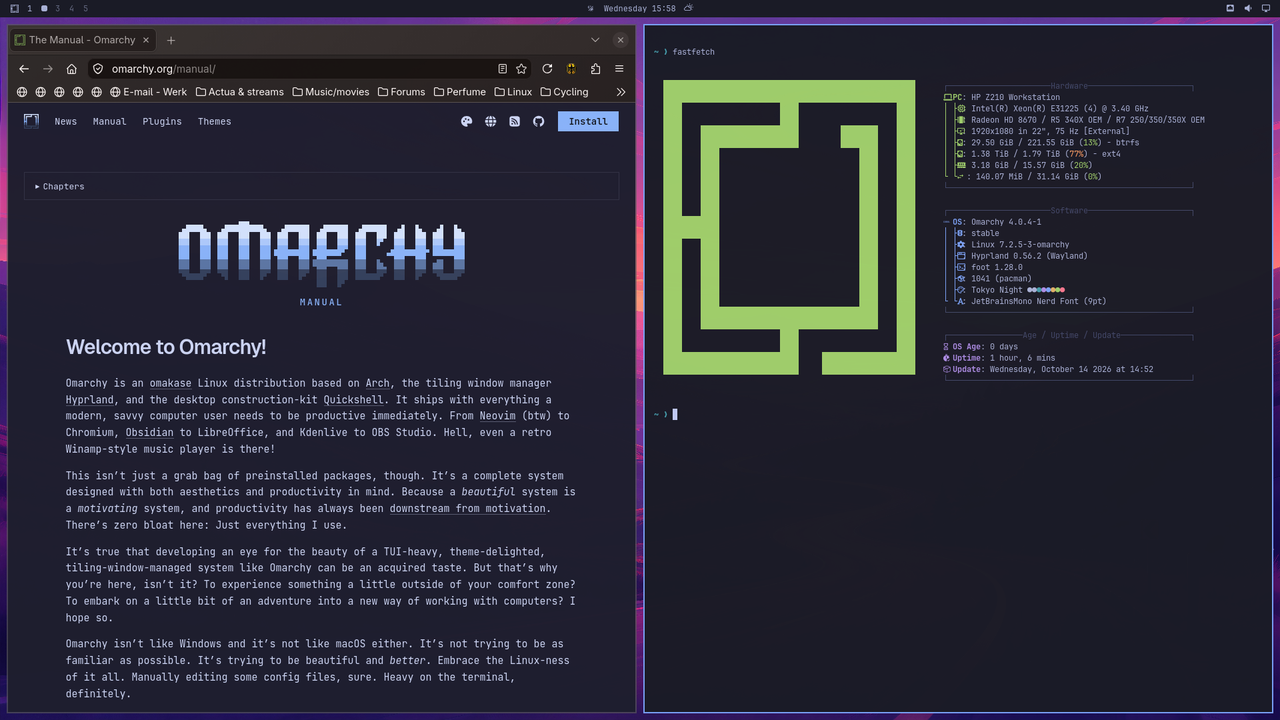Open the list-all-tabs chevron

point(595,40)
